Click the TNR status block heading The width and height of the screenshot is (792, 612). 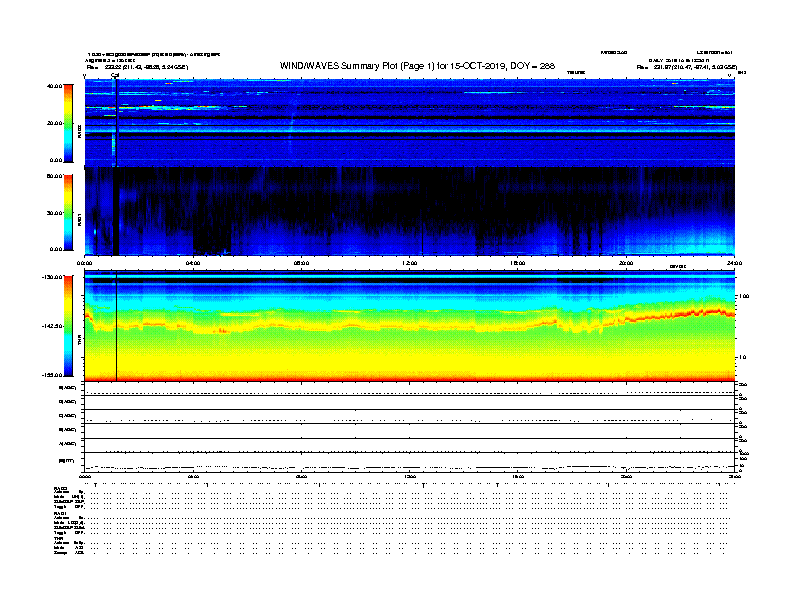[58, 539]
